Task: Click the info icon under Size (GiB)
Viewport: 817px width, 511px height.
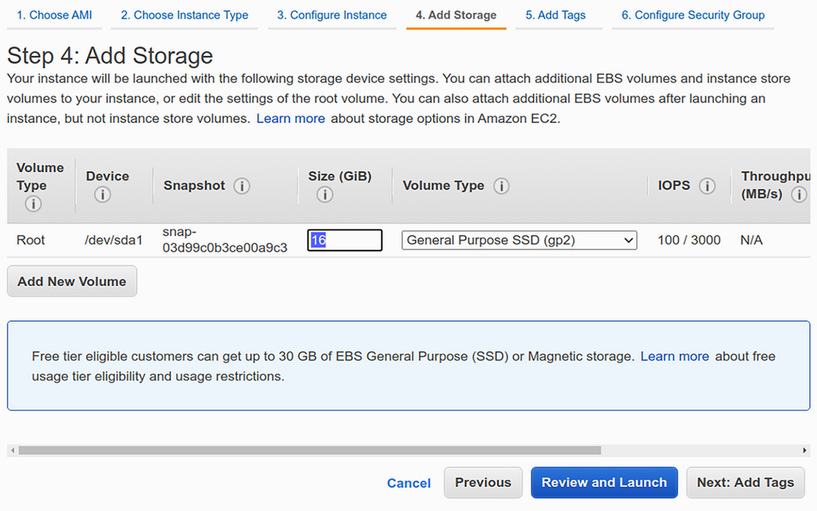Action: click(x=324, y=195)
